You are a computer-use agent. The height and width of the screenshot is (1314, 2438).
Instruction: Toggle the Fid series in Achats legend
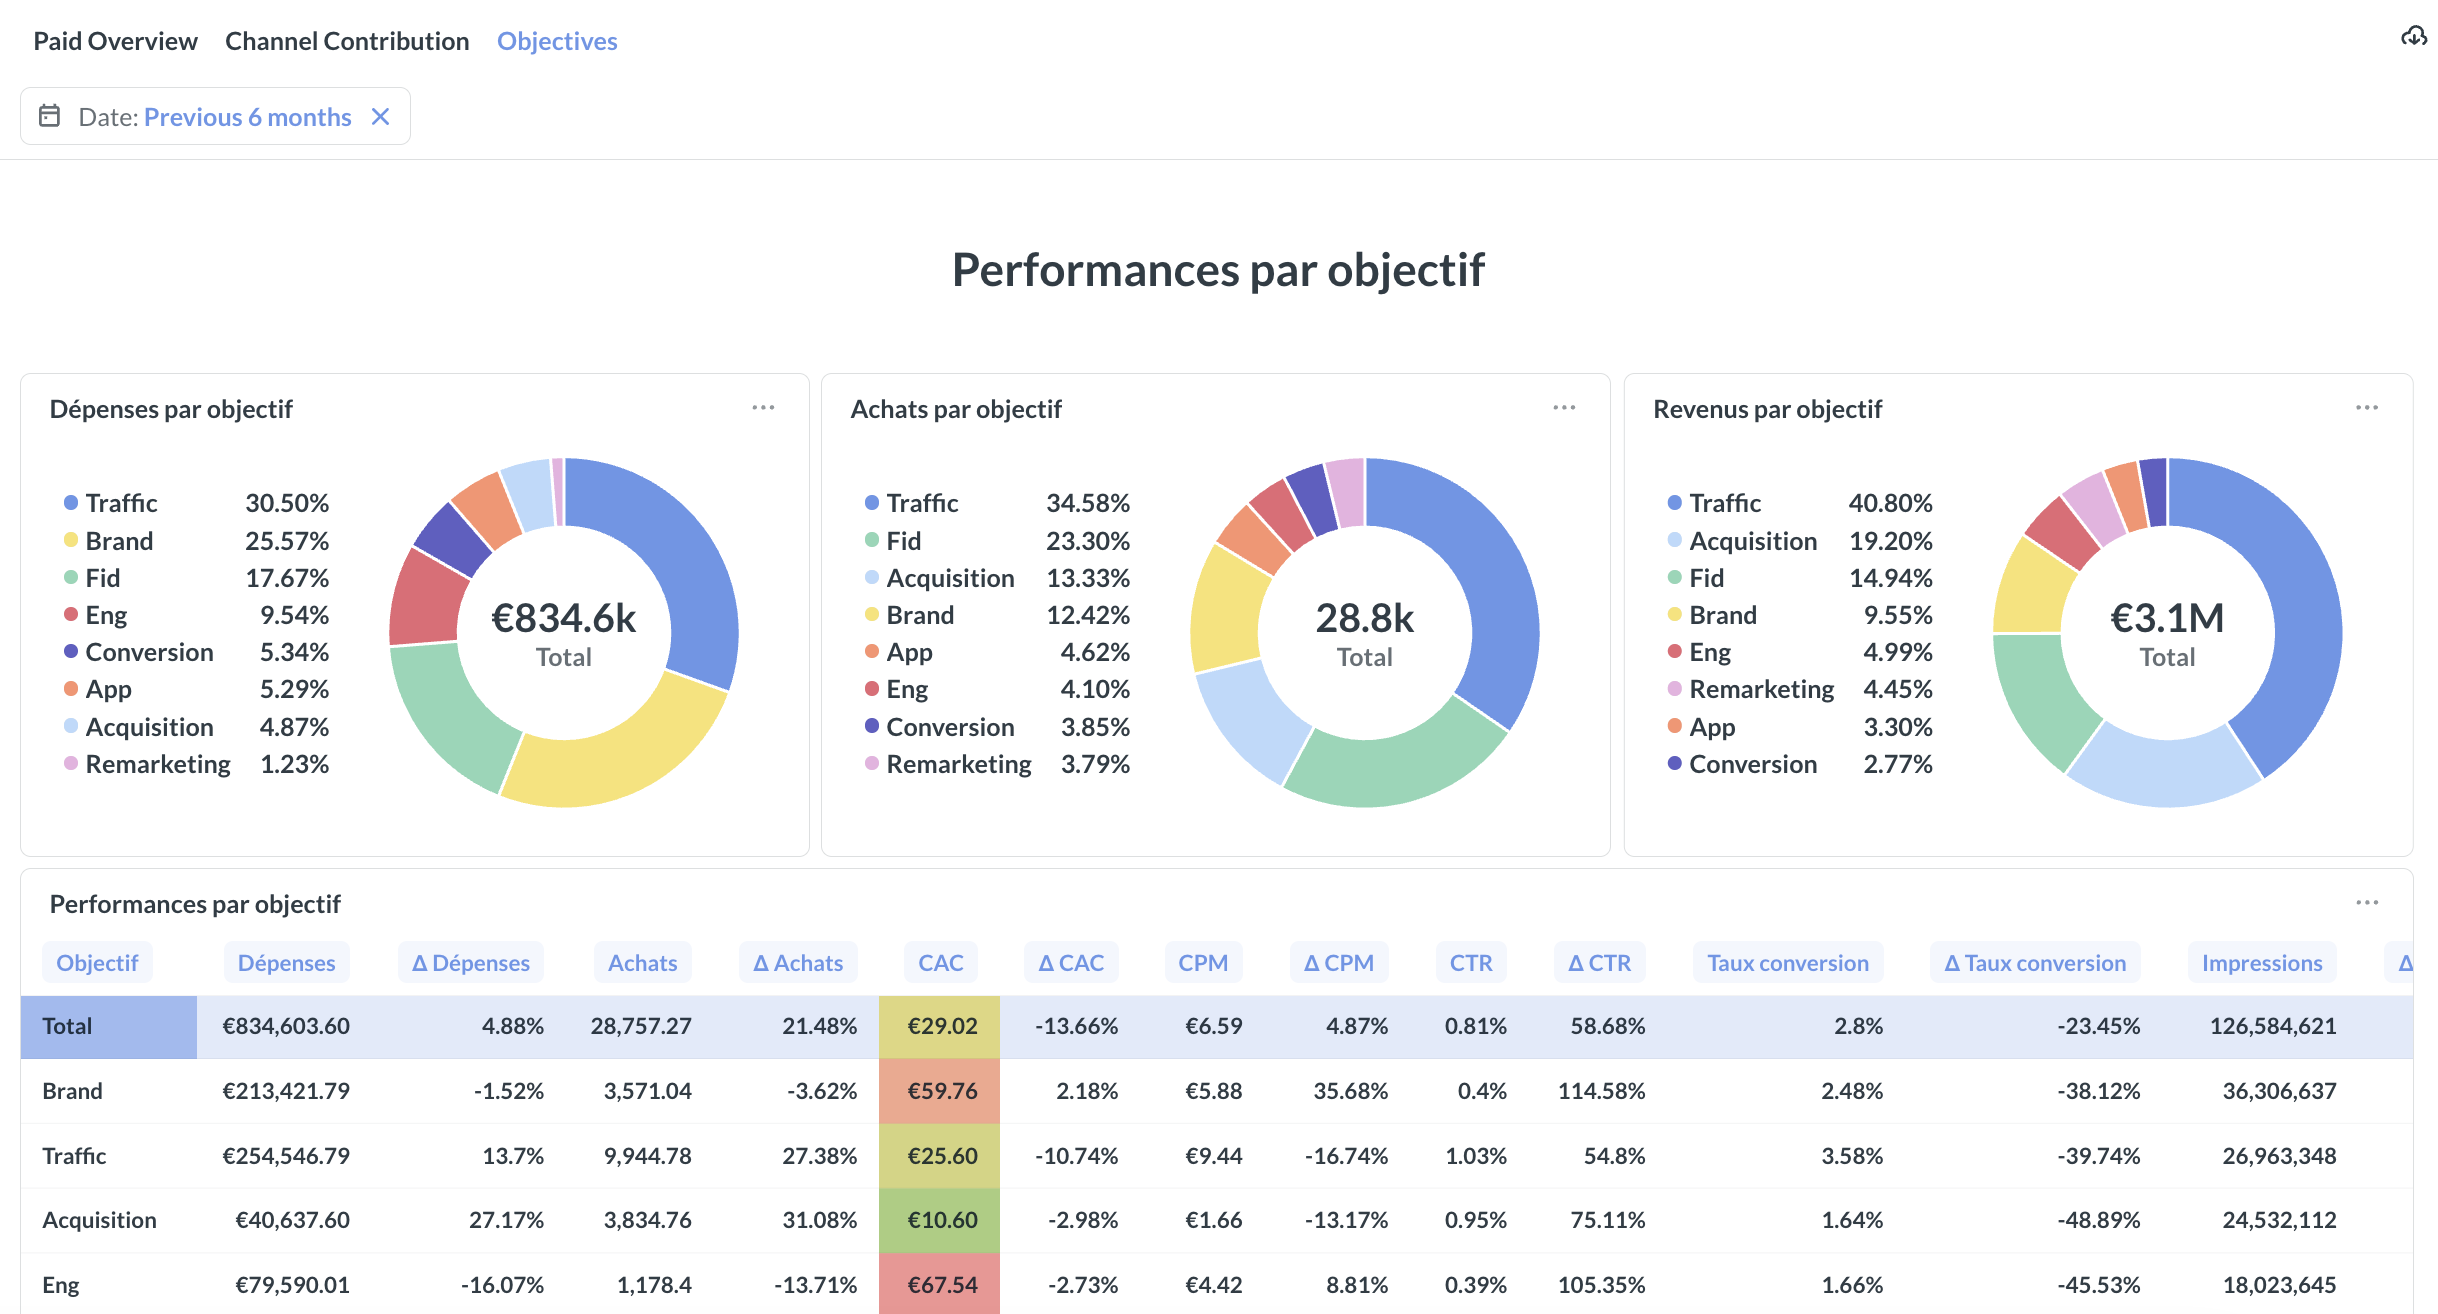(903, 540)
